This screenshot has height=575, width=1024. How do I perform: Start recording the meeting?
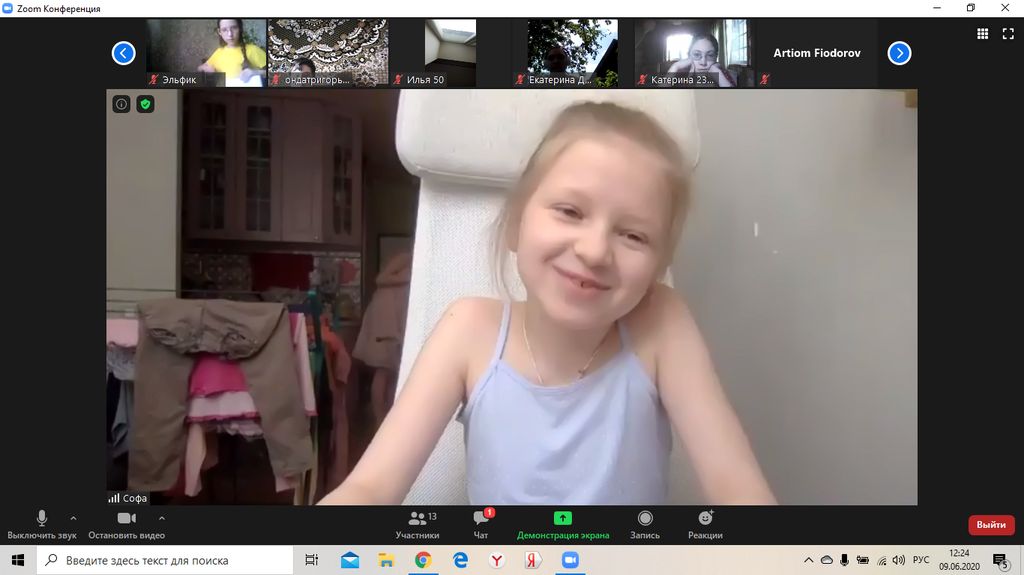pos(645,519)
